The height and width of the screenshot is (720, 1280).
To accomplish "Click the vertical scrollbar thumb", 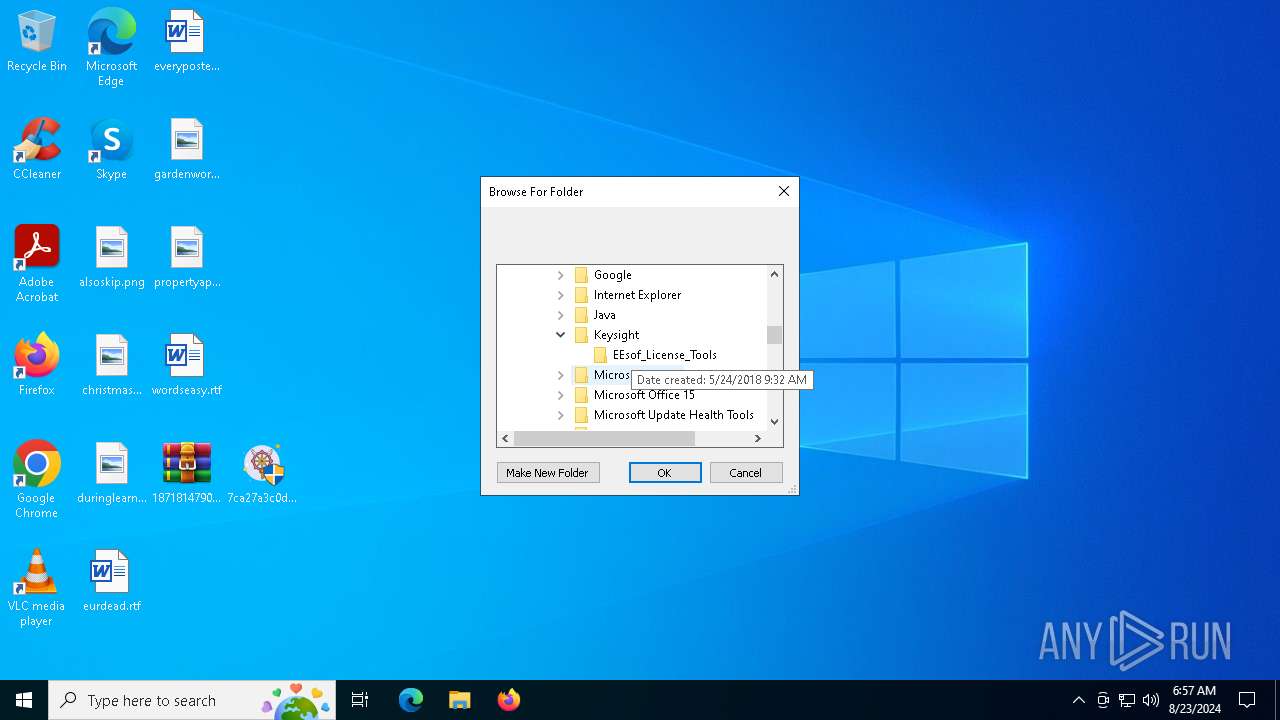I will (x=774, y=335).
